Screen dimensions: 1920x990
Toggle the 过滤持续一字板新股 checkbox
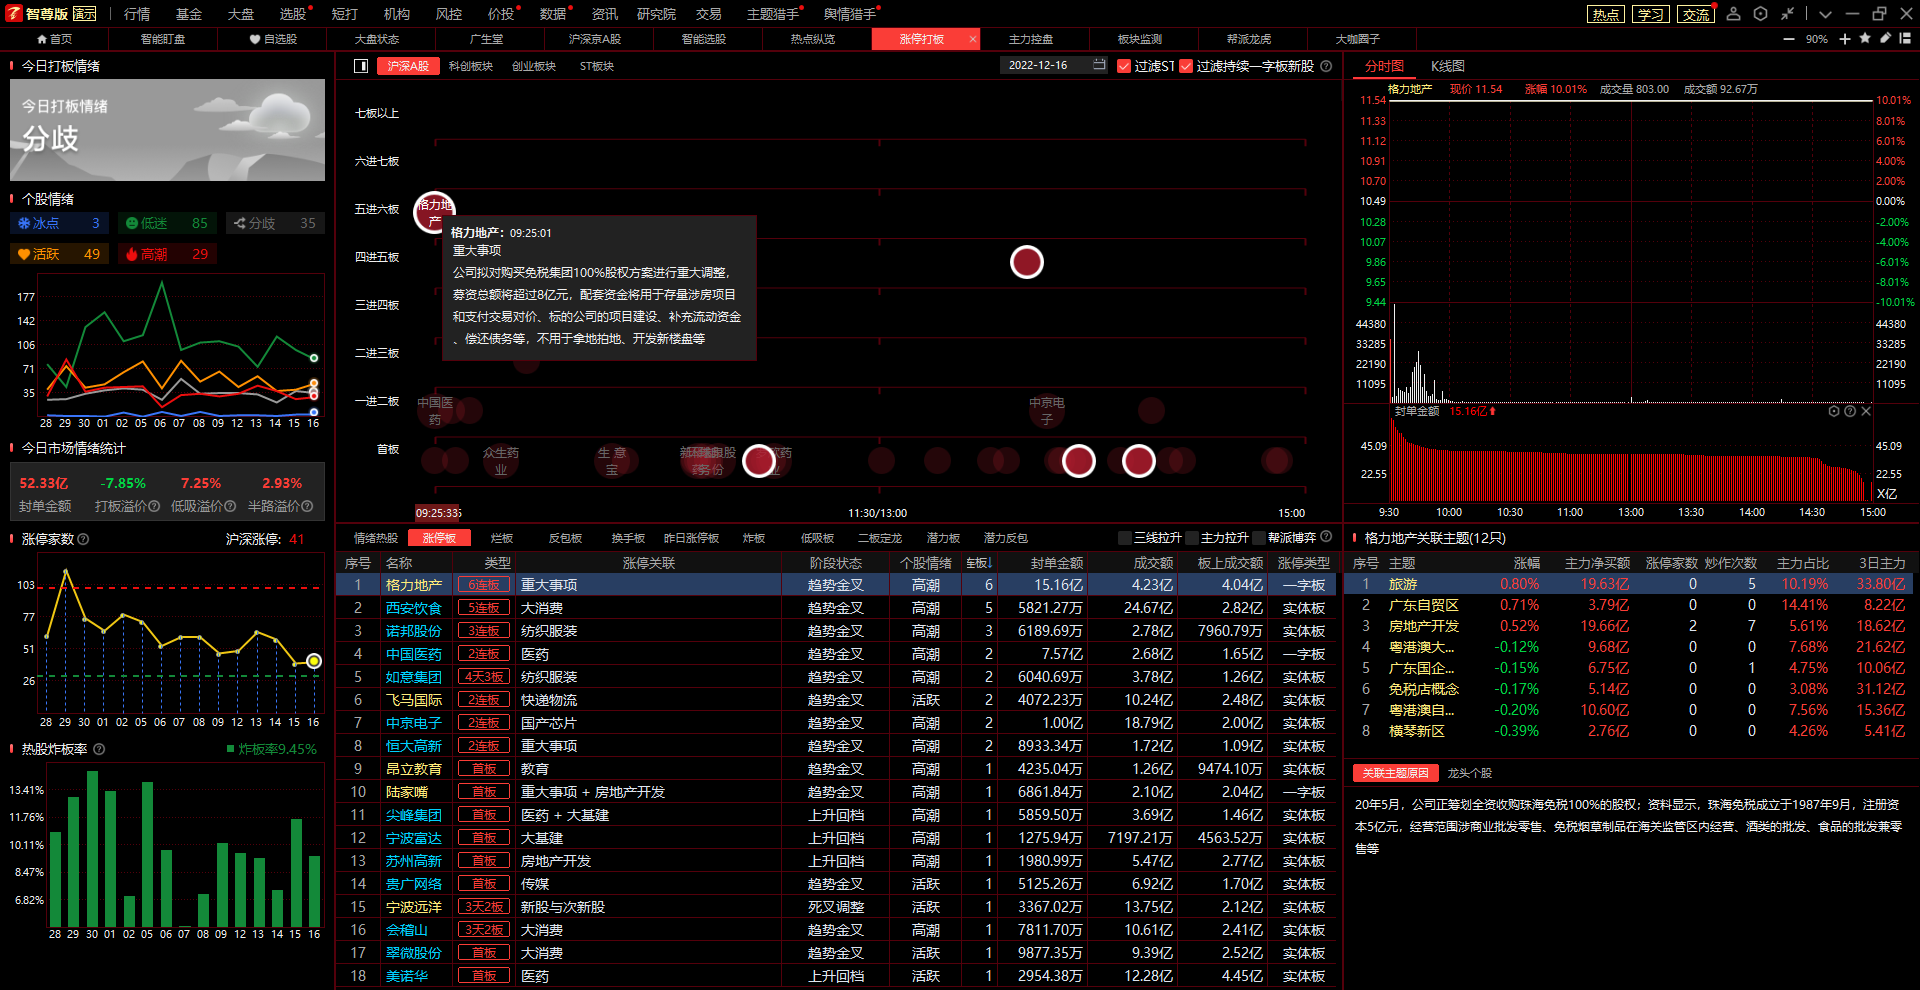click(1186, 66)
